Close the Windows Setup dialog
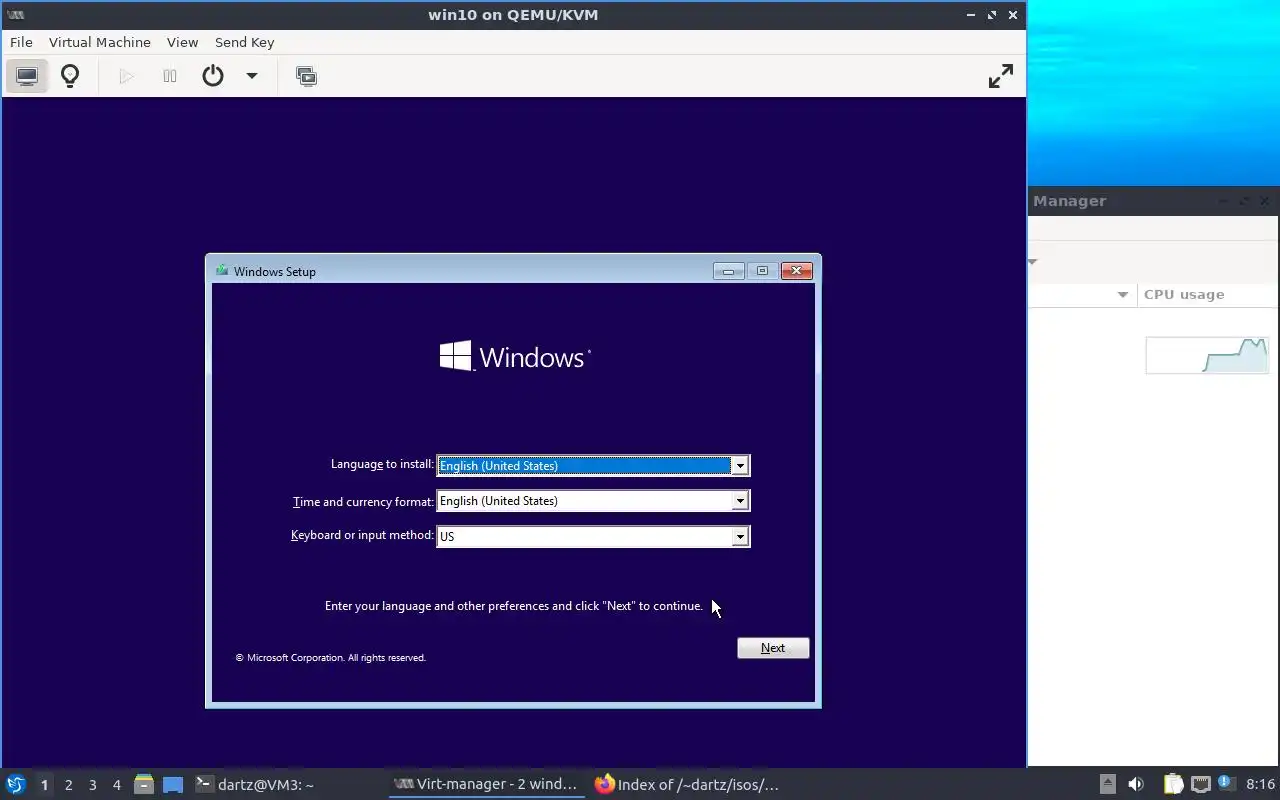Image resolution: width=1280 pixels, height=800 pixels. [x=796, y=271]
